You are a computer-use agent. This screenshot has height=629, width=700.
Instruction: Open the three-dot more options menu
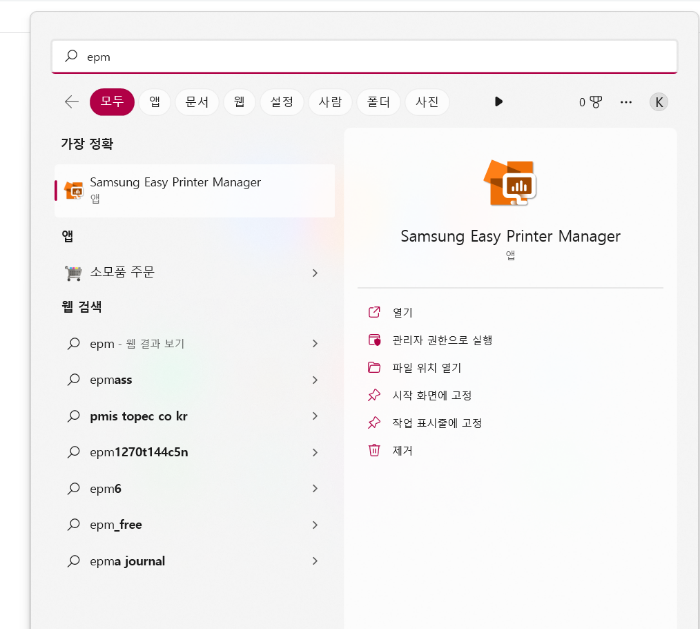(626, 102)
